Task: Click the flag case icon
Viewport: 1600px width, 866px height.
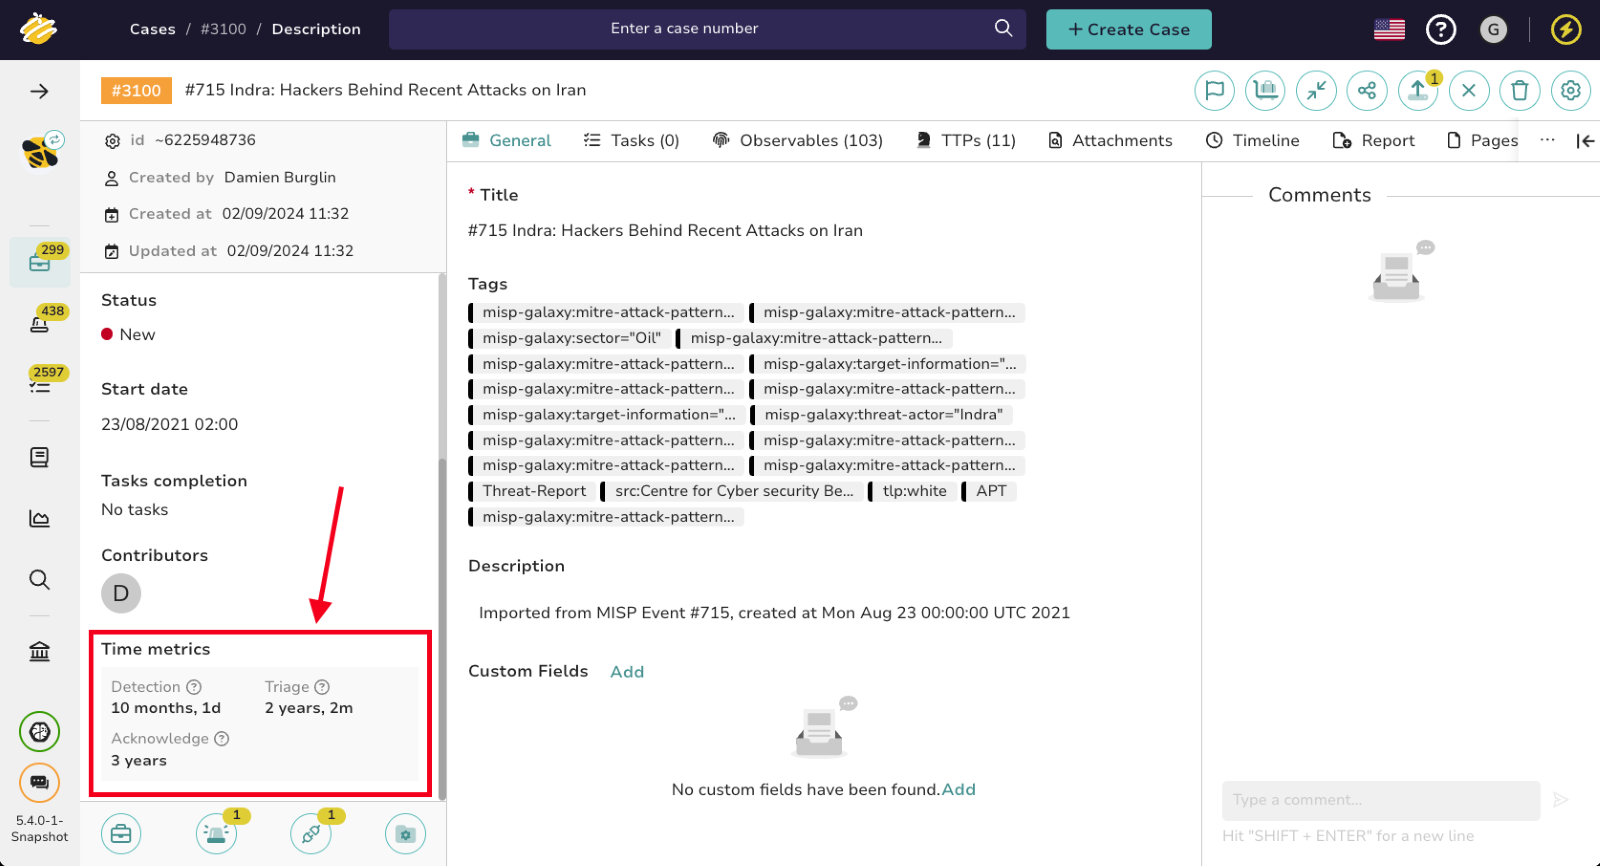Action: pyautogui.click(x=1214, y=91)
